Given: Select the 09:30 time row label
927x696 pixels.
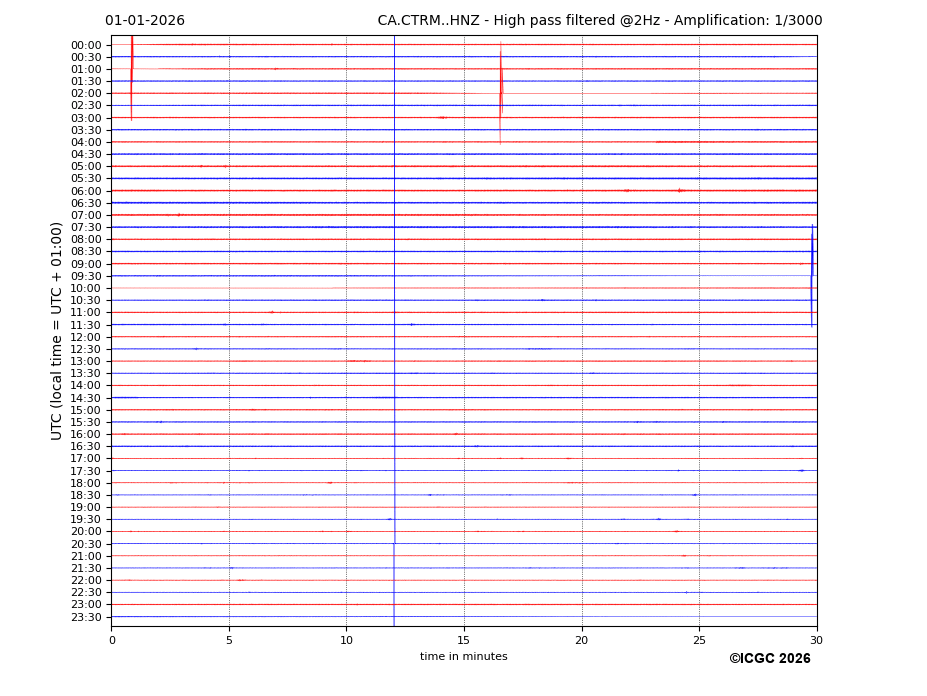Looking at the screenshot, I should click(86, 276).
